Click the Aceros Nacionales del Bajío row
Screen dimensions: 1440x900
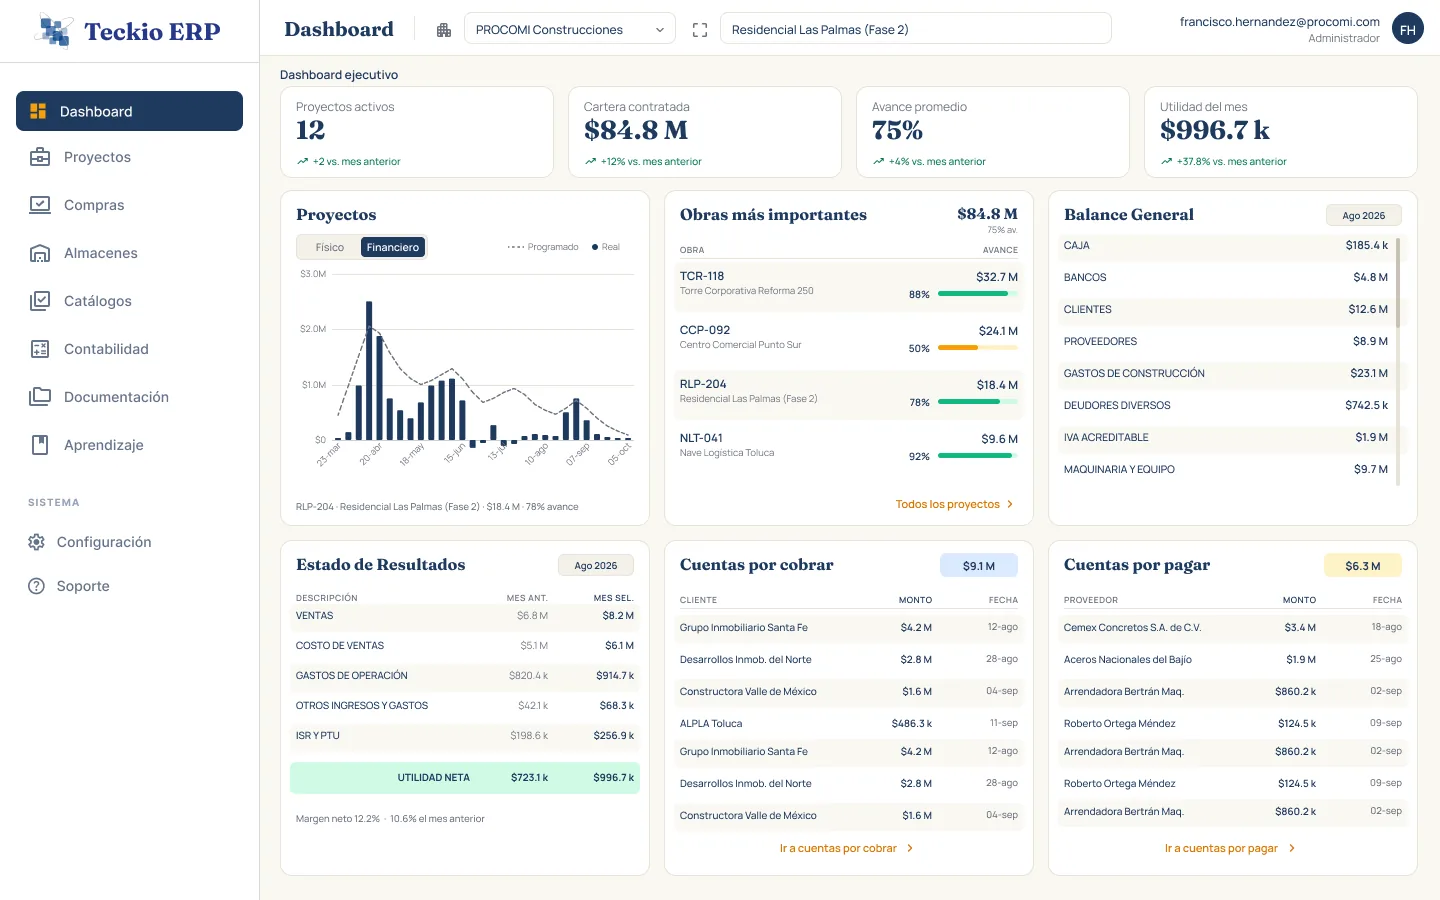pyautogui.click(x=1233, y=659)
